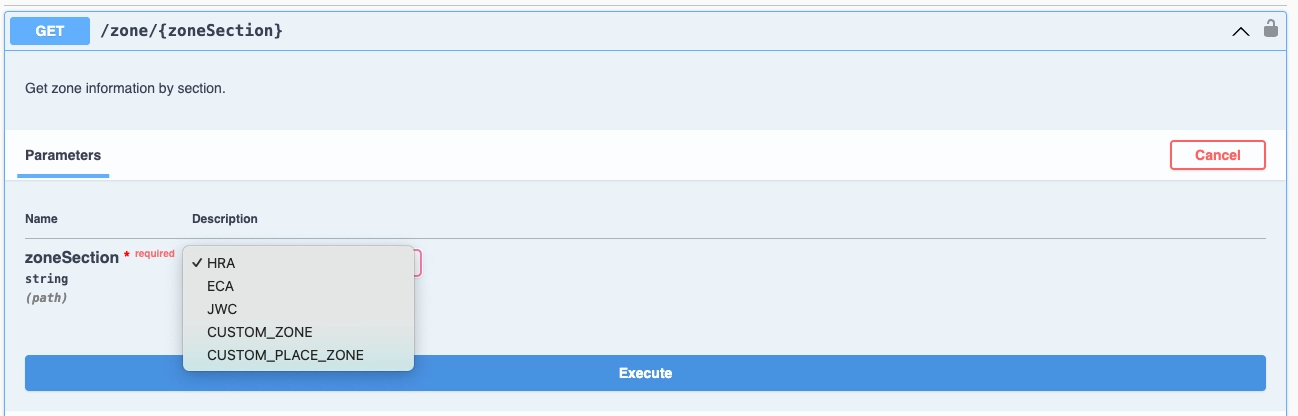This screenshot has width=1298, height=416.
Task: Click the /zone/{zoneSection} endpoint path
Action: click(192, 31)
